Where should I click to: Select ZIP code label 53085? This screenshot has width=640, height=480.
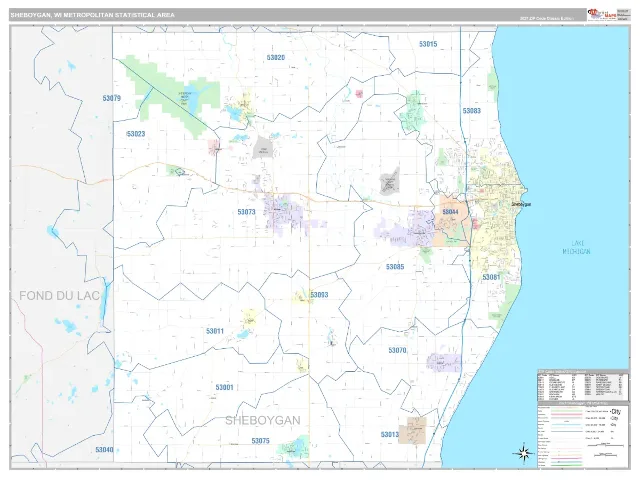pos(395,267)
